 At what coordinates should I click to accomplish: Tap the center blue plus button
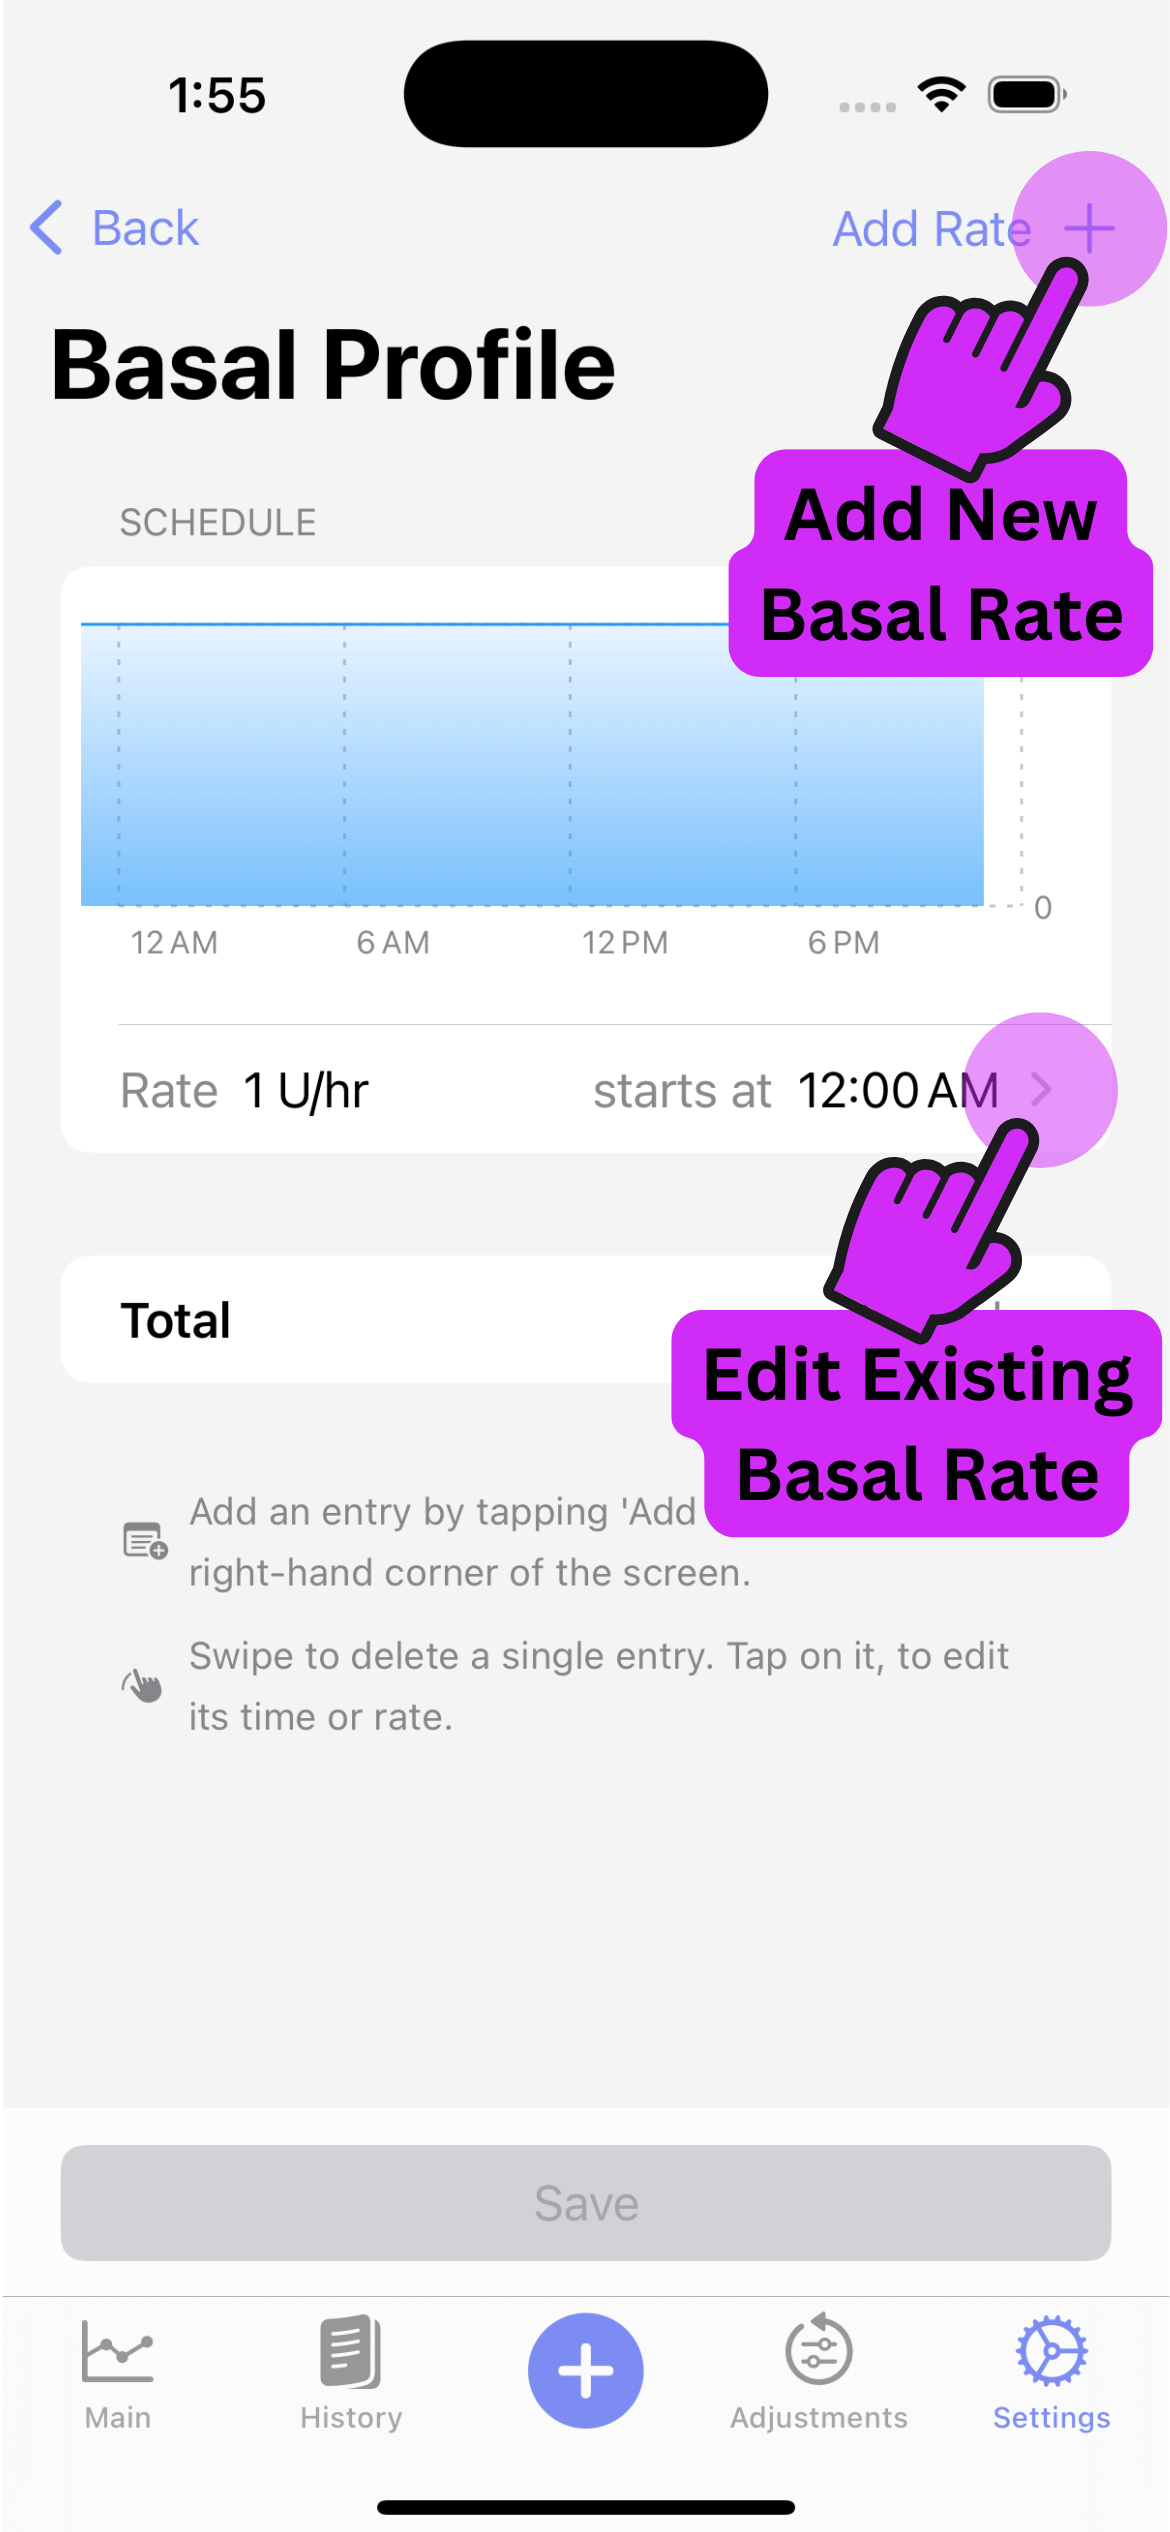(x=585, y=2370)
